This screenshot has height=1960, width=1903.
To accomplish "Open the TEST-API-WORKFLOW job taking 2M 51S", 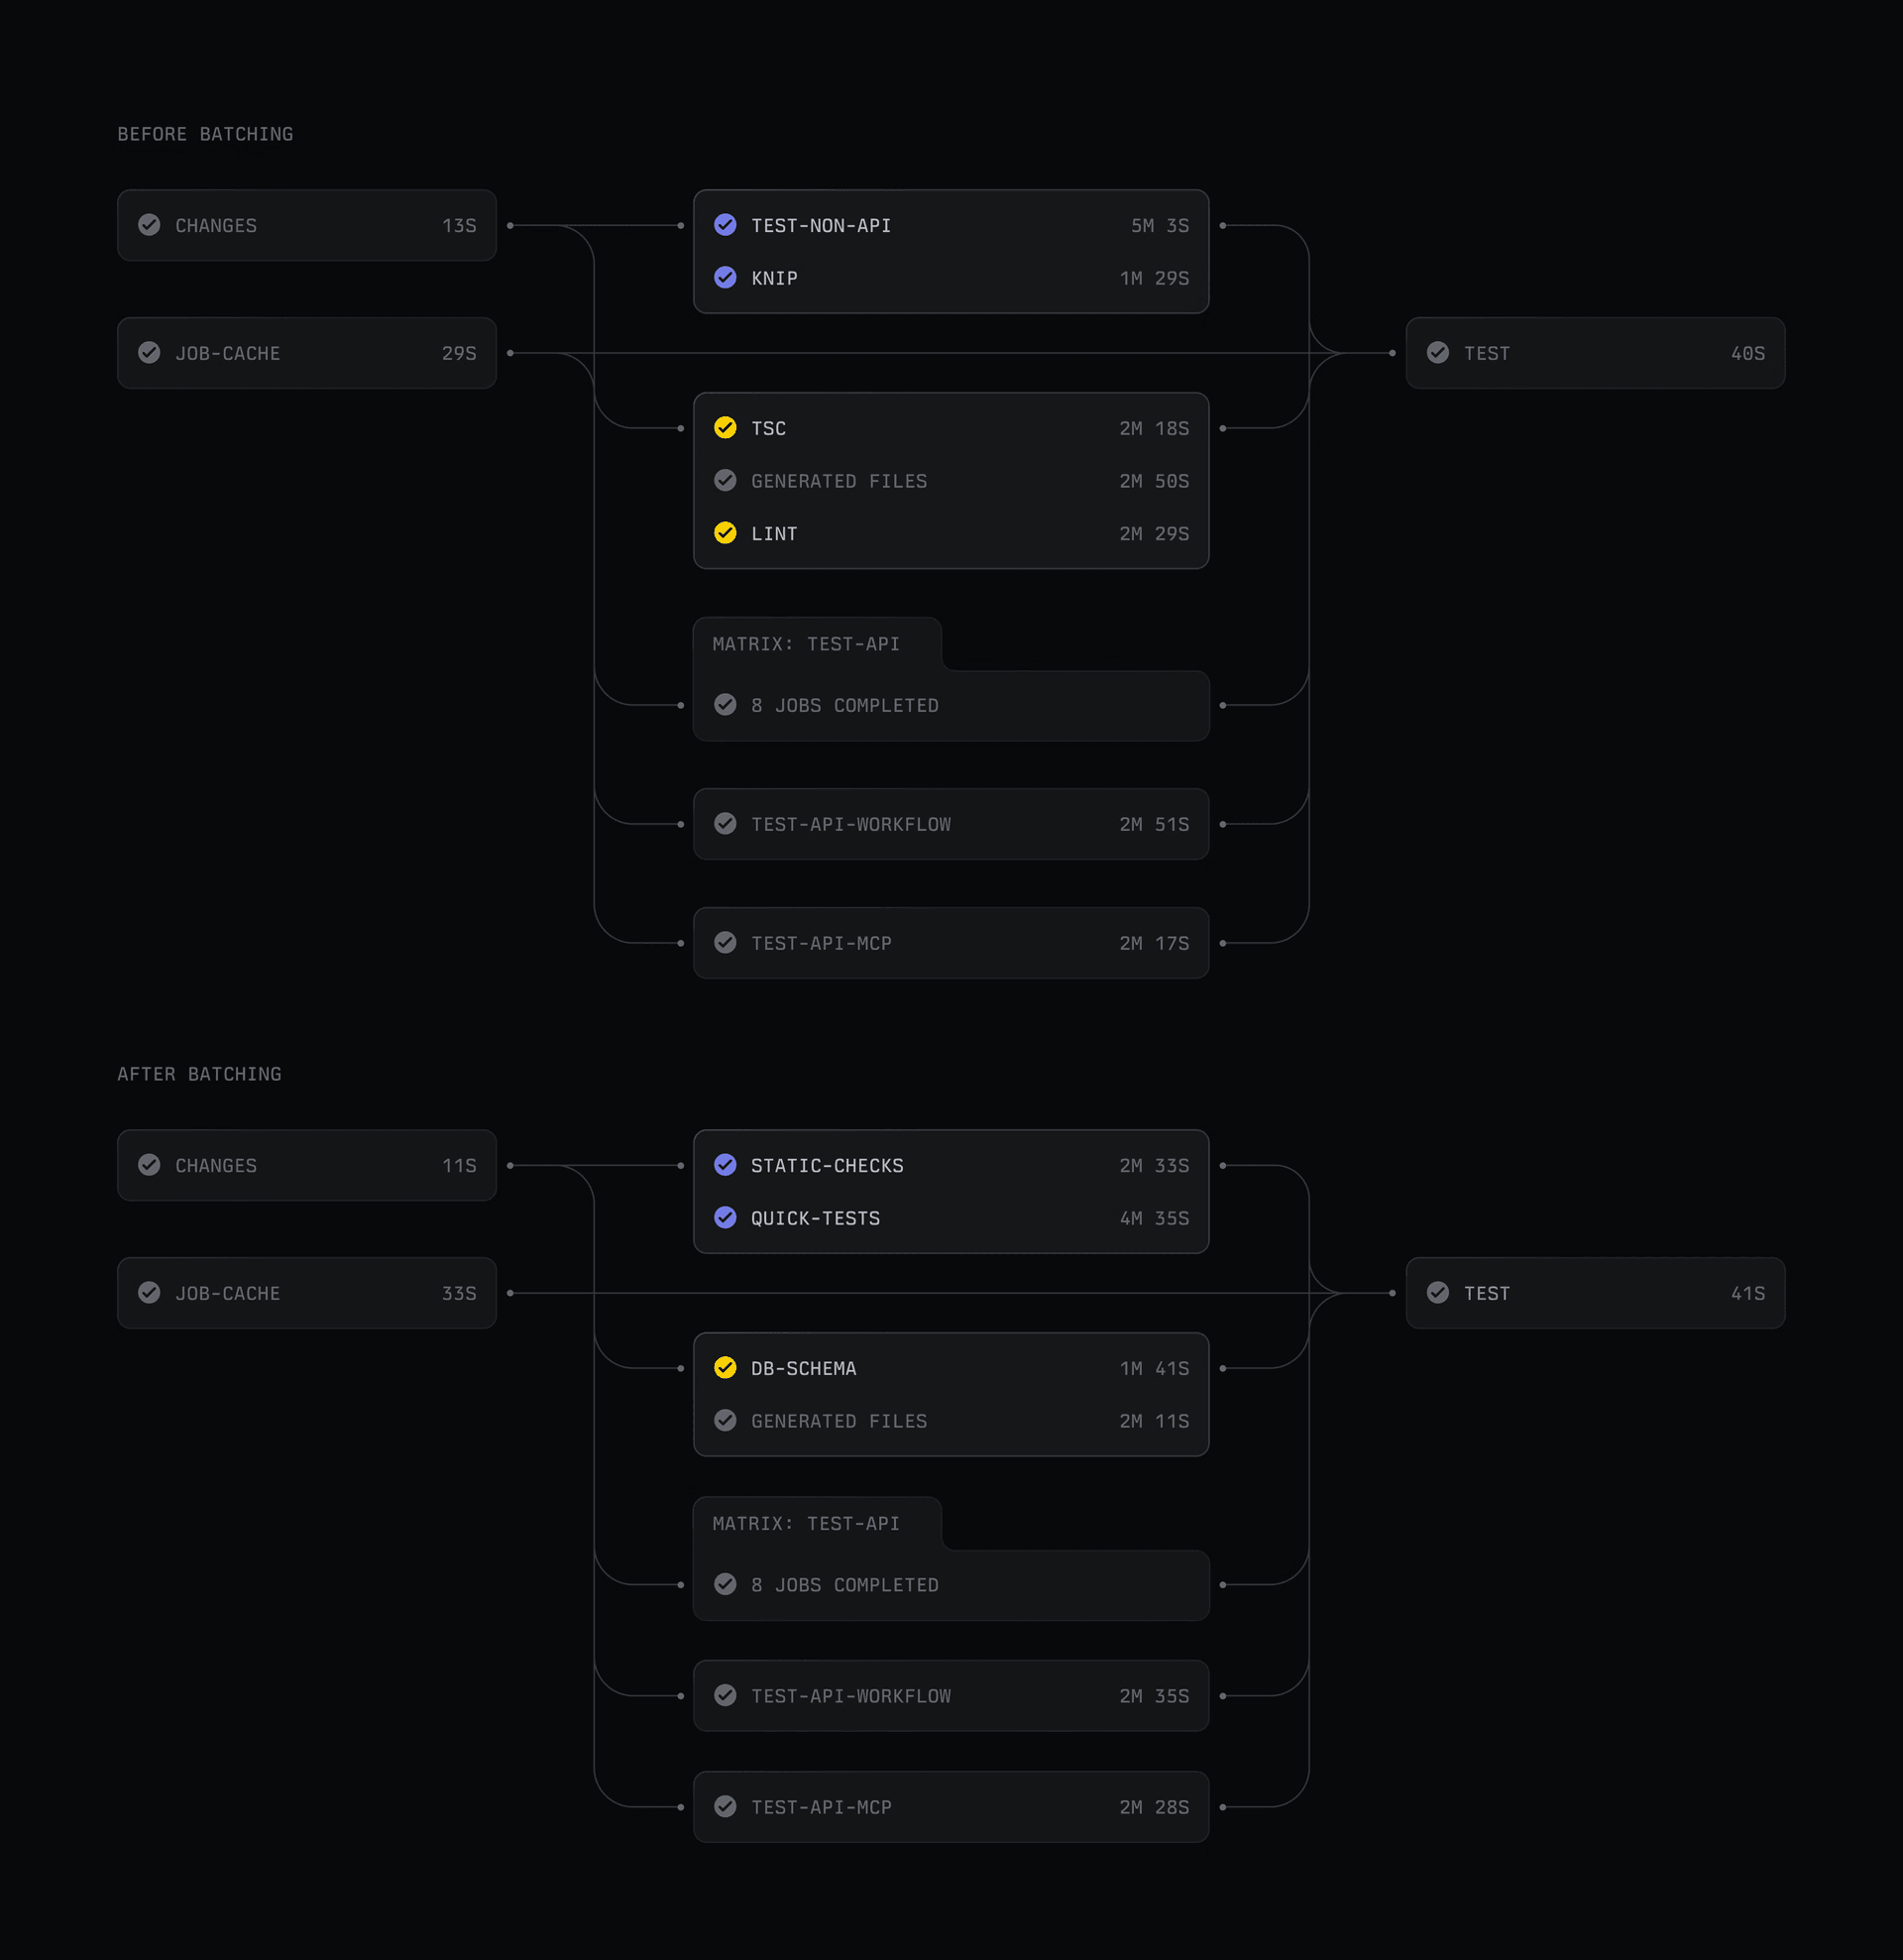I will (951, 824).
